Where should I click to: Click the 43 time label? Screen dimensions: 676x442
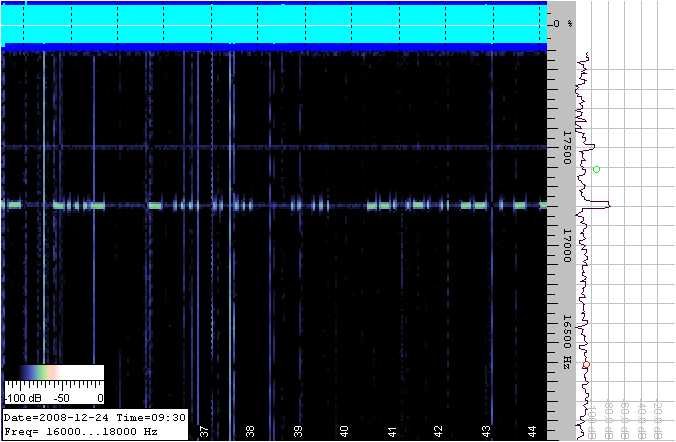point(486,431)
